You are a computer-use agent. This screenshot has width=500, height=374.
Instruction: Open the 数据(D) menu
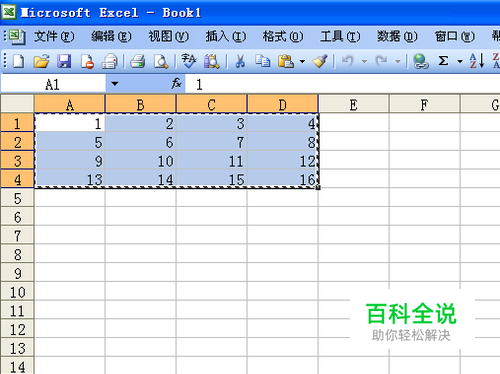coord(397,36)
